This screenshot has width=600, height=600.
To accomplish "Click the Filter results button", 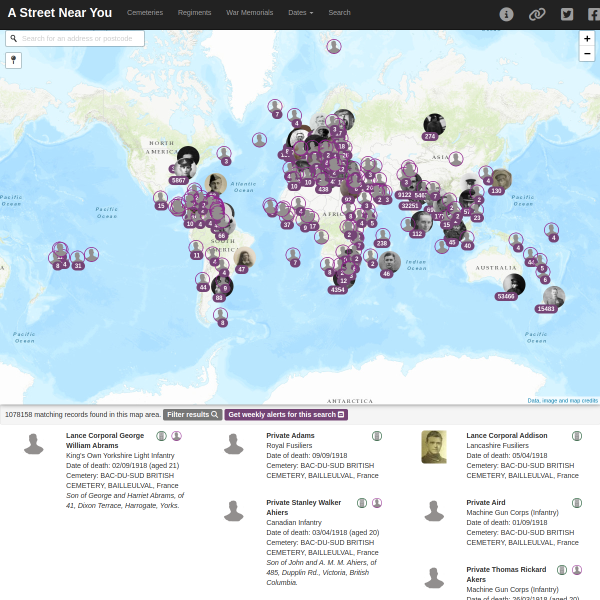I will click(x=192, y=414).
